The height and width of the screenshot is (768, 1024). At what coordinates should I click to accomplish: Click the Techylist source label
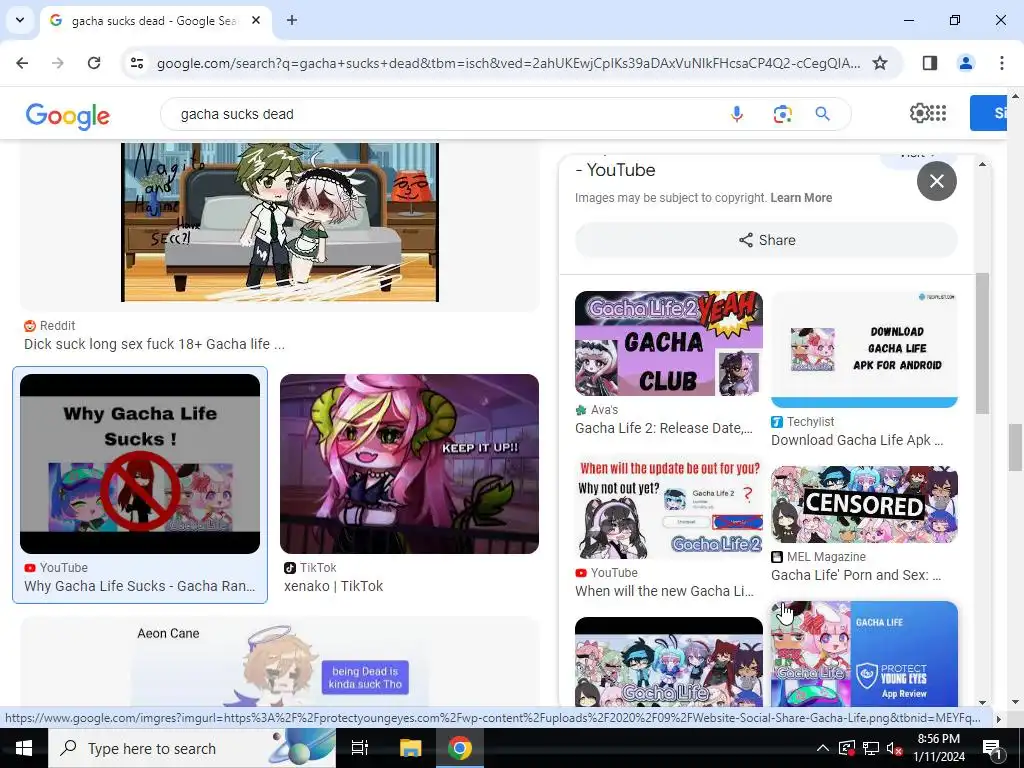click(810, 422)
